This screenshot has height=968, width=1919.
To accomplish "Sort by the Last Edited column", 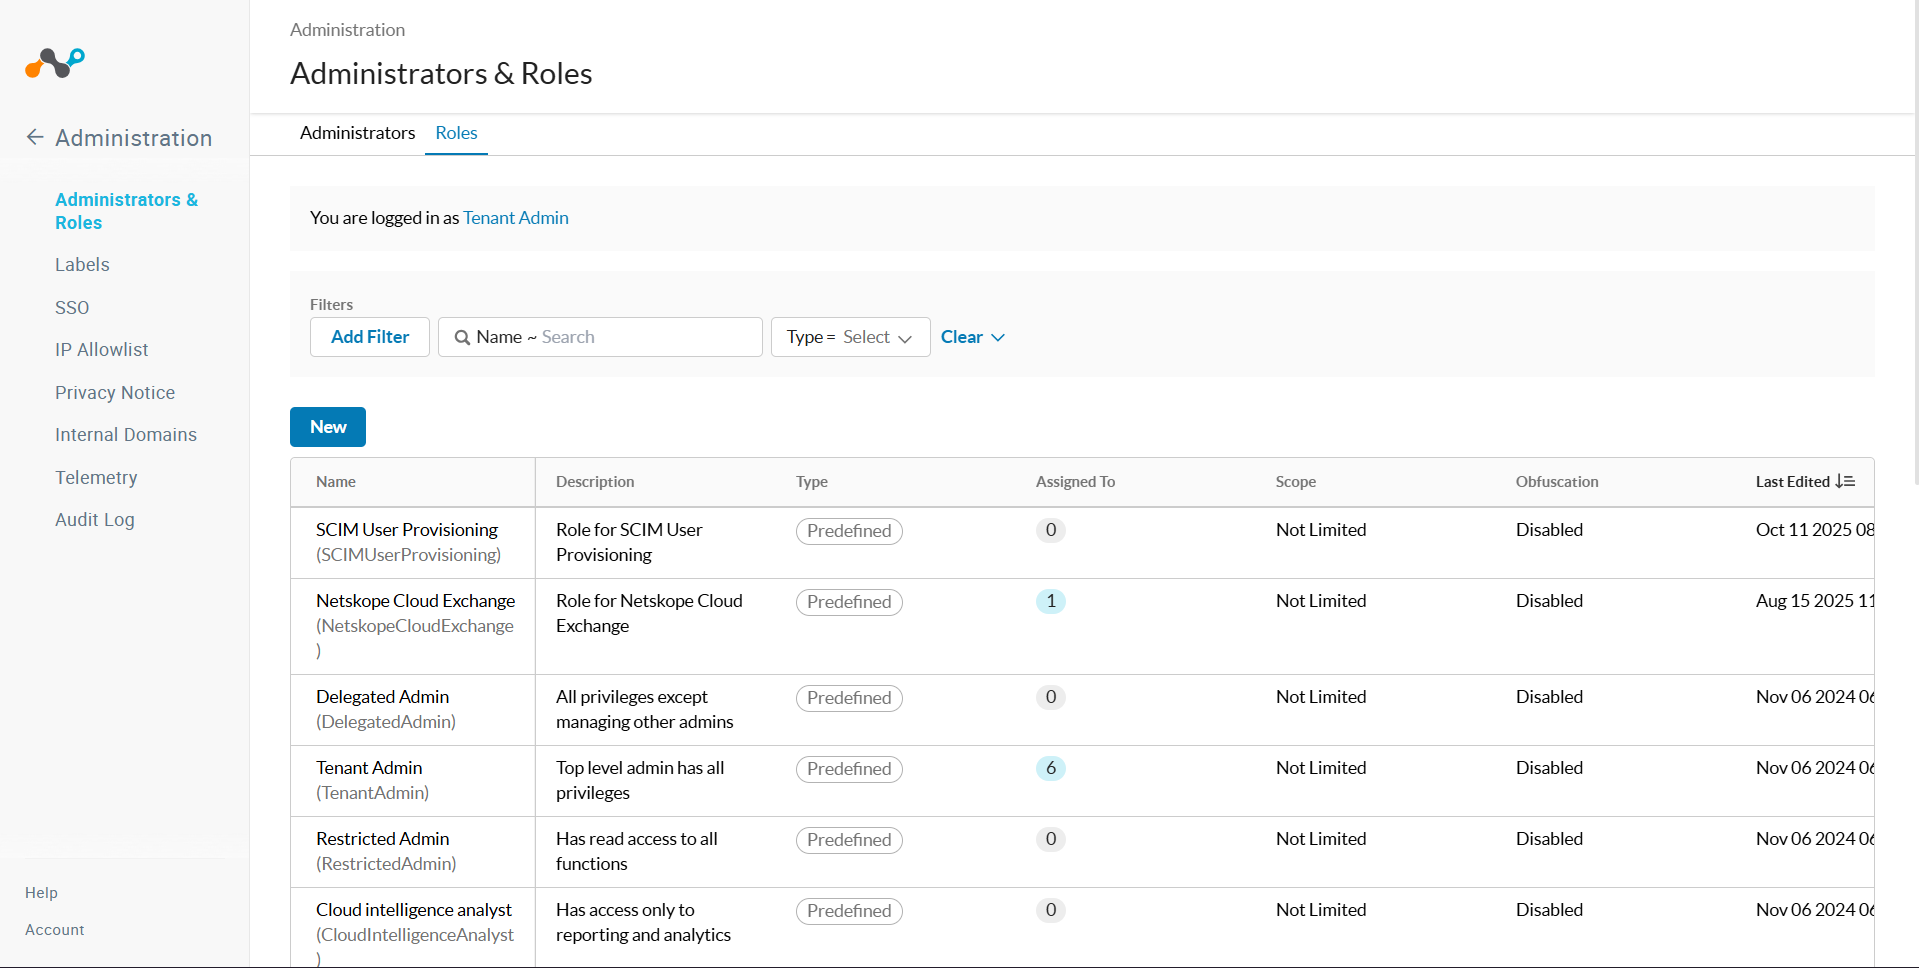I will (x=1793, y=481).
